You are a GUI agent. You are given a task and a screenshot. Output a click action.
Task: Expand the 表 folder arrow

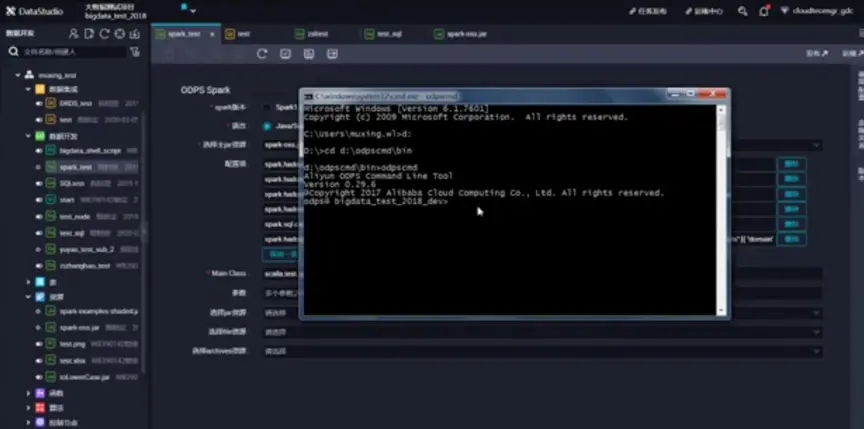[x=28, y=282]
